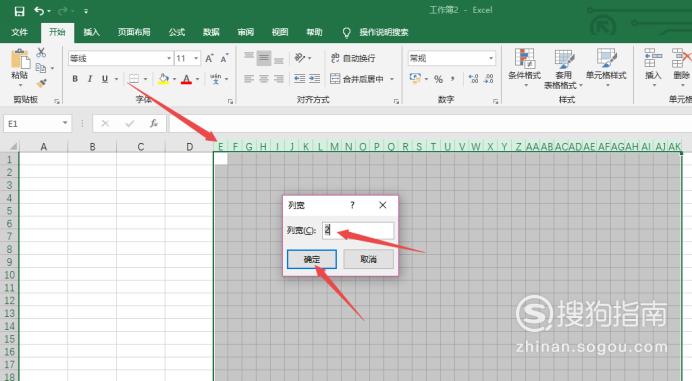This screenshot has height=381, width=692.
Task: Center cell text horizontally
Action: 264,79
